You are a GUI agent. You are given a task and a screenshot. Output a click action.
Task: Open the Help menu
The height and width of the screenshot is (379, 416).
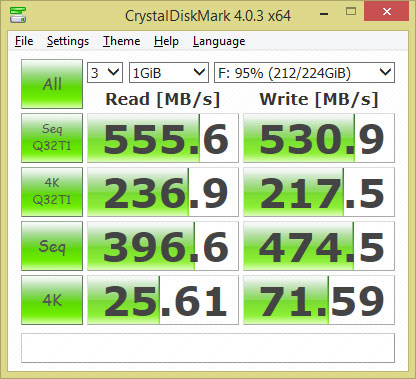point(166,41)
